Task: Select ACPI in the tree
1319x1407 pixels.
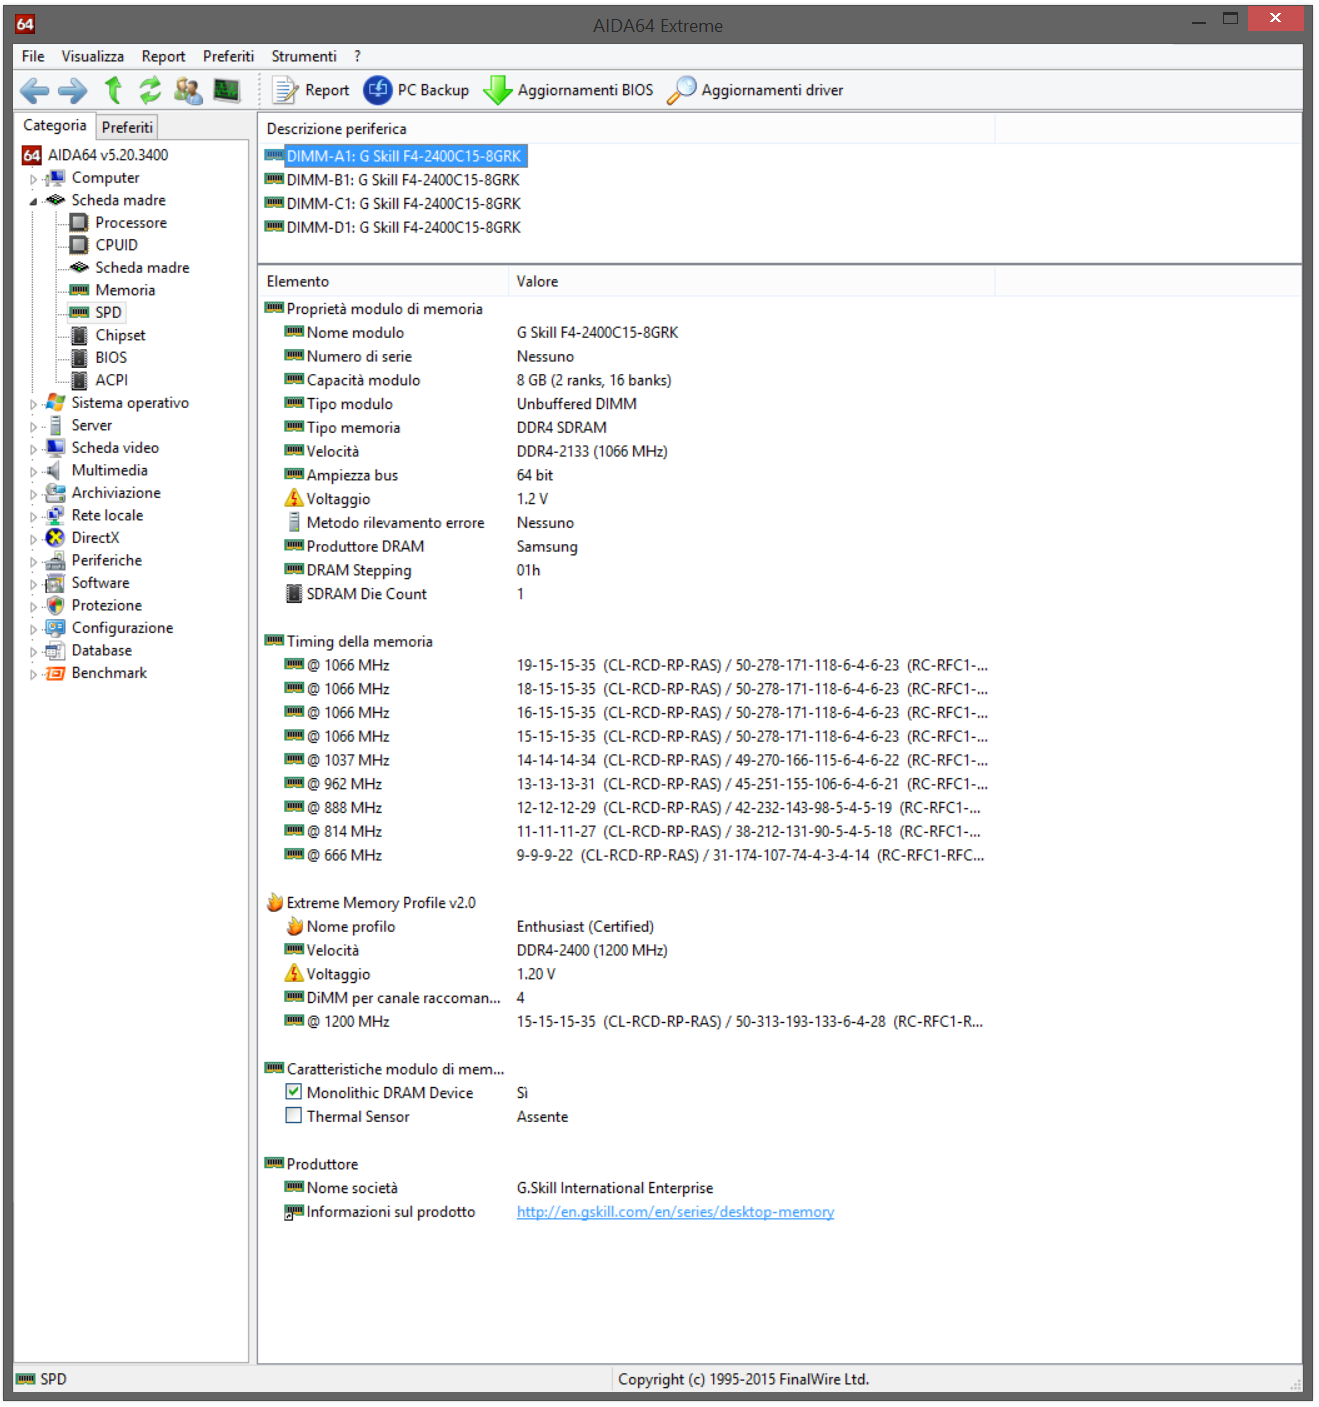Action: pyautogui.click(x=111, y=380)
